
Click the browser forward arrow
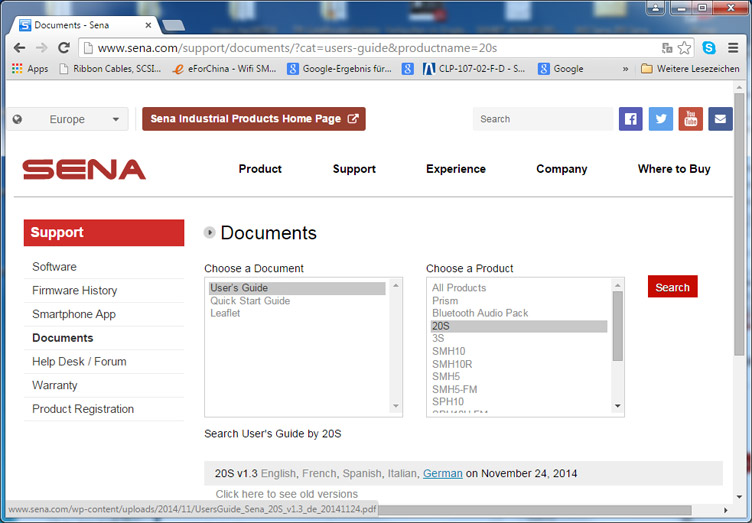pyautogui.click(x=42, y=48)
